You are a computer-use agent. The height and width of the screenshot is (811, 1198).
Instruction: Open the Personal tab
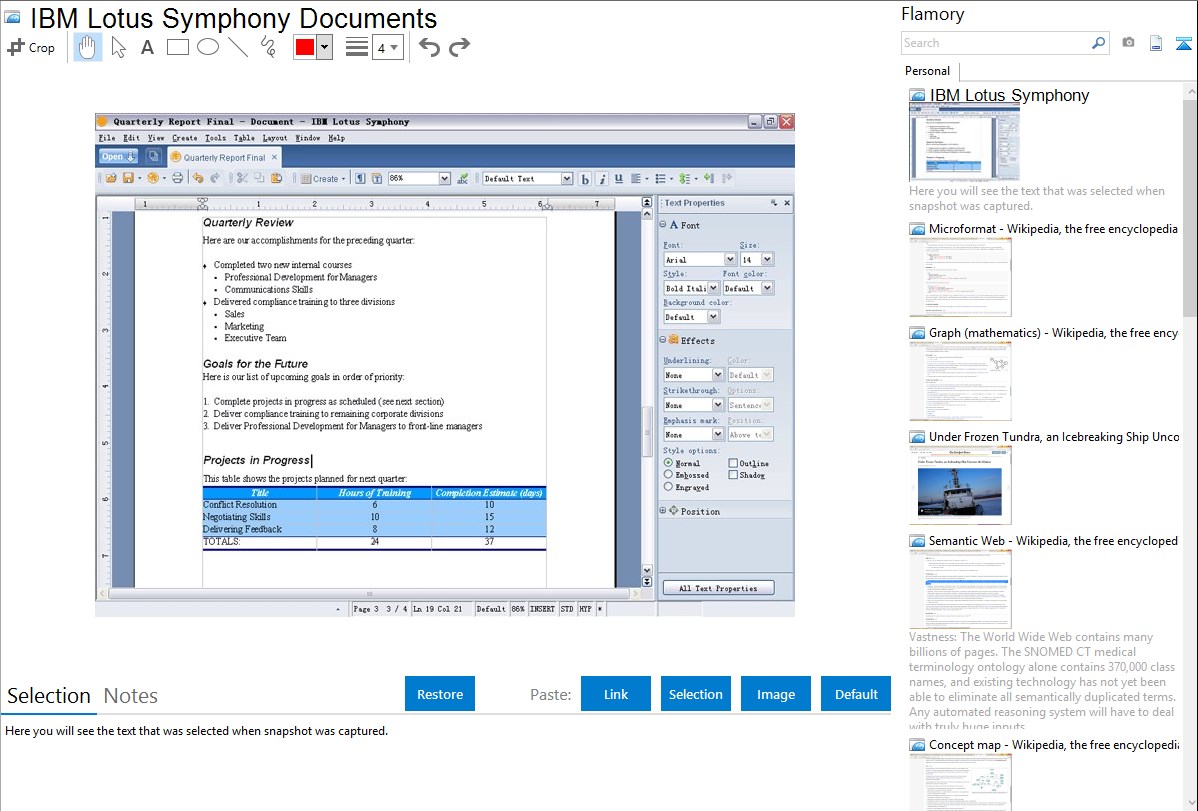[928, 71]
